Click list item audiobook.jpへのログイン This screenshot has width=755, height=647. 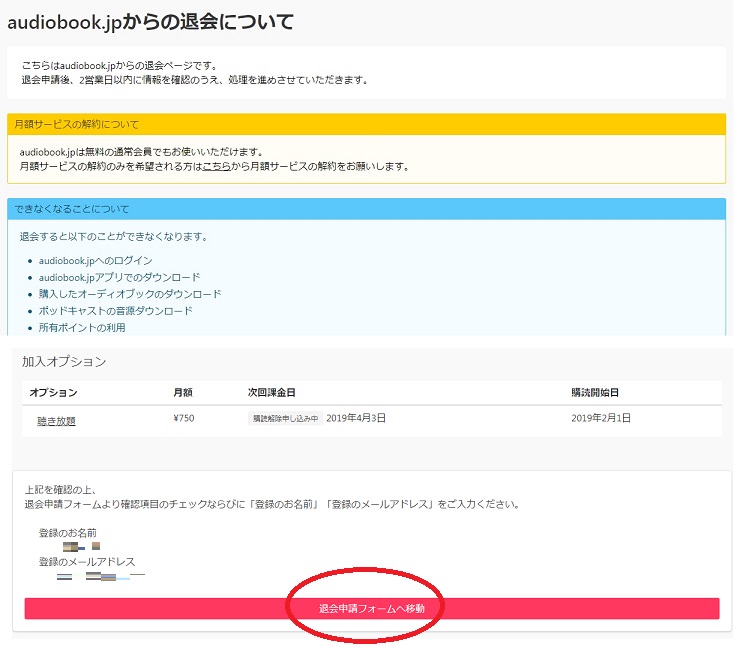(x=95, y=261)
